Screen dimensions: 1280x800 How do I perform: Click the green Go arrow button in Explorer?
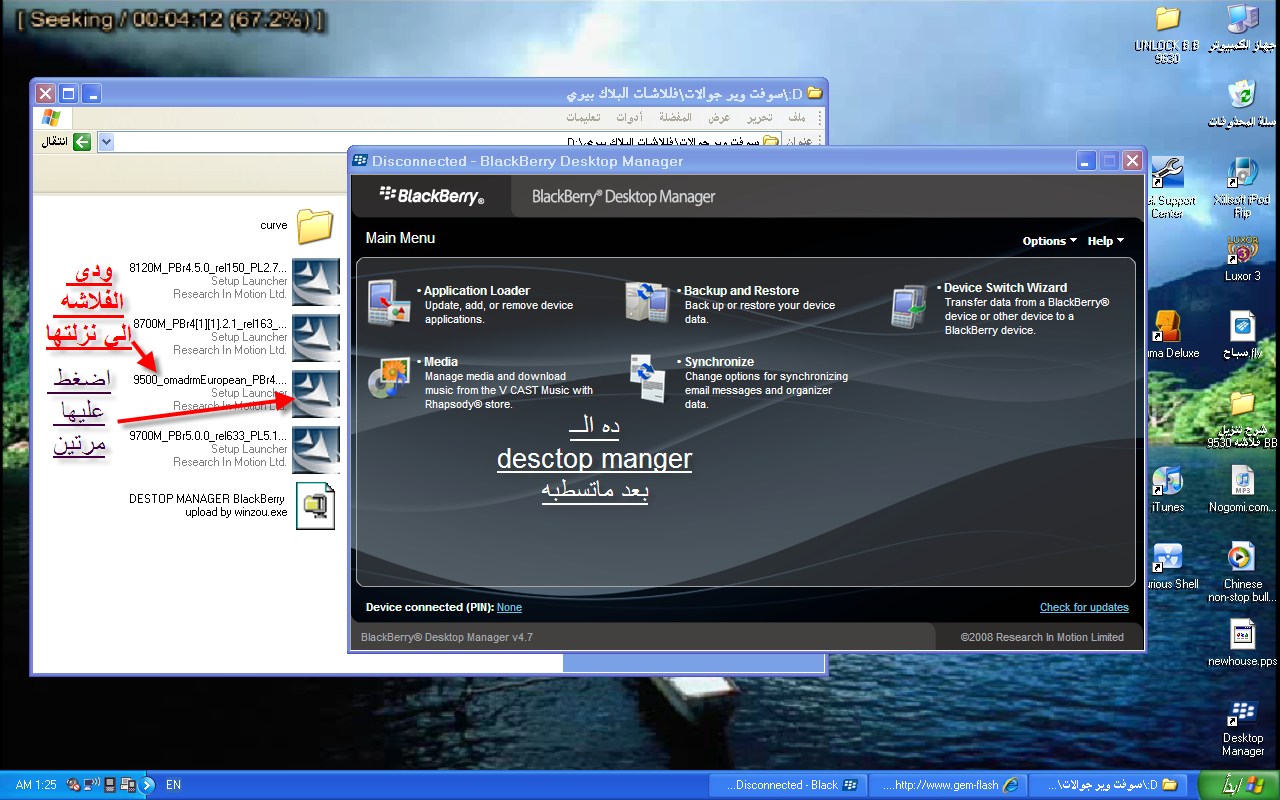point(82,142)
